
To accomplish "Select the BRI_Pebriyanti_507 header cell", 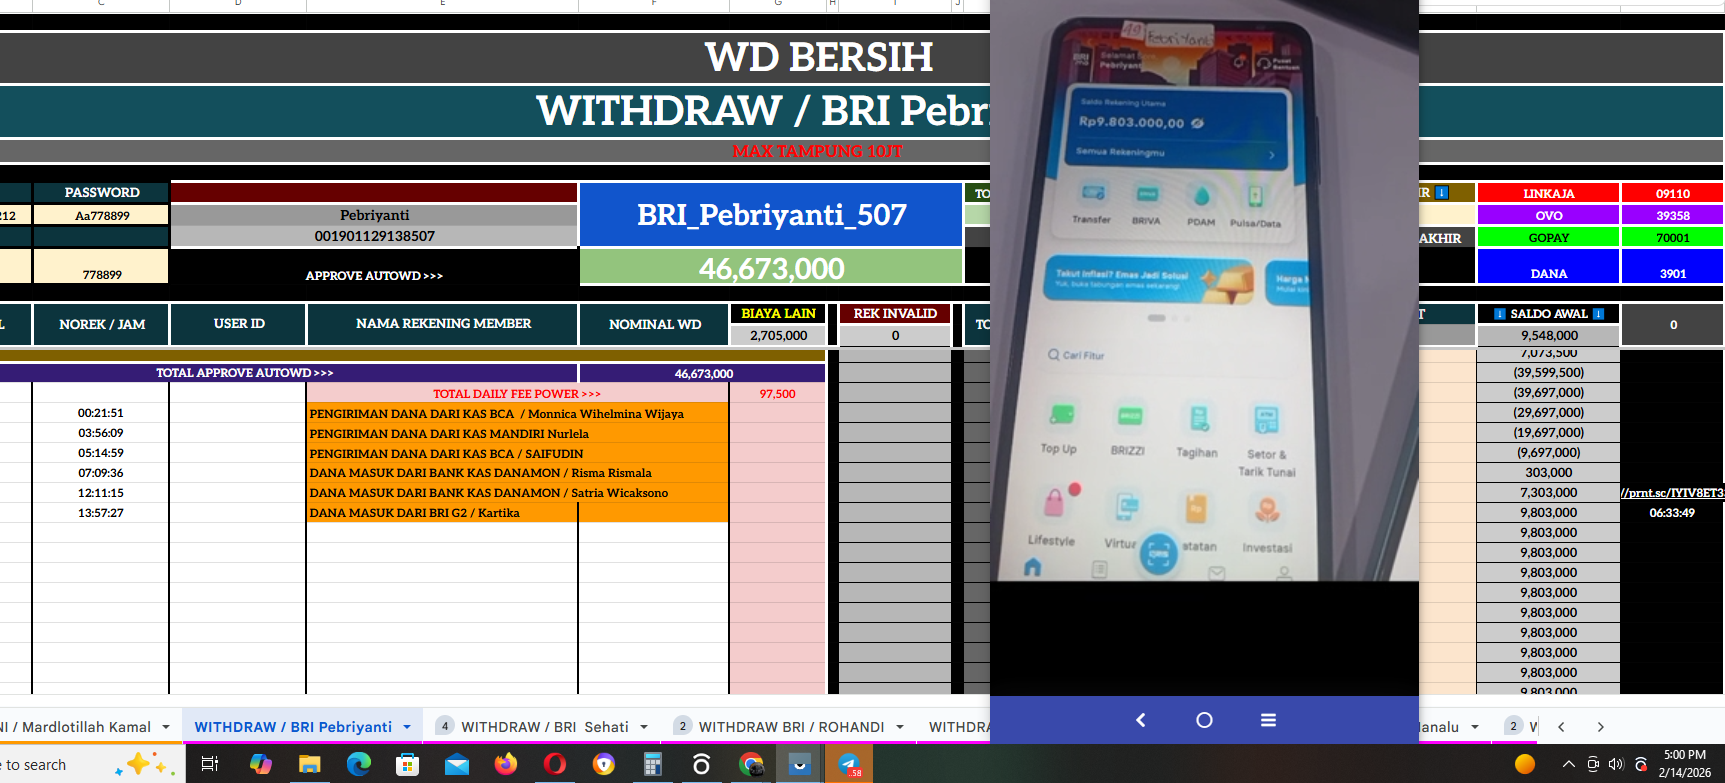I will click(x=771, y=215).
